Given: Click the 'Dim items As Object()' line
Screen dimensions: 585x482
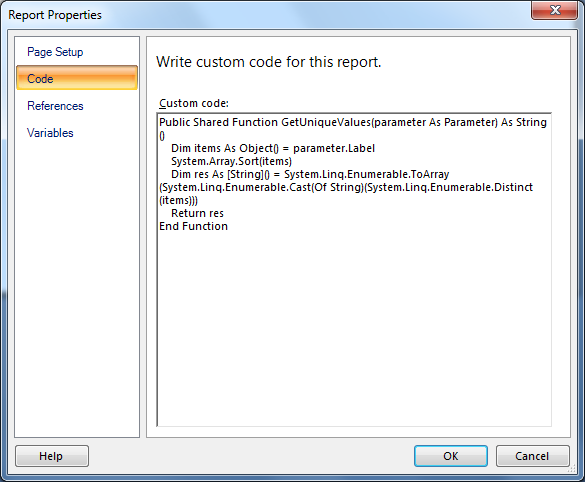Looking at the screenshot, I should coord(273,148).
